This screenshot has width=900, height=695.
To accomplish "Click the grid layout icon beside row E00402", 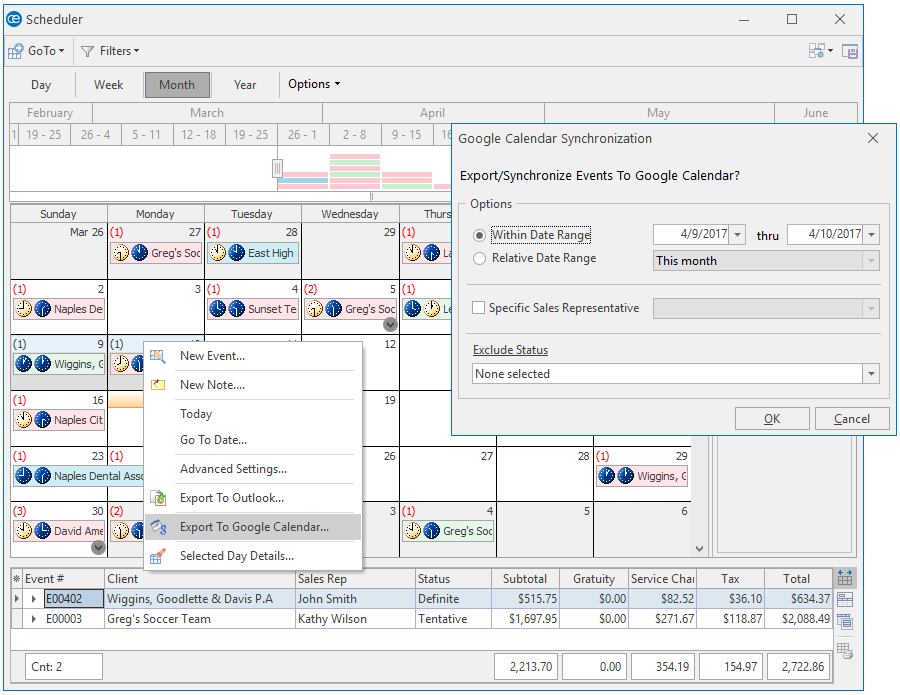I will click(x=844, y=599).
